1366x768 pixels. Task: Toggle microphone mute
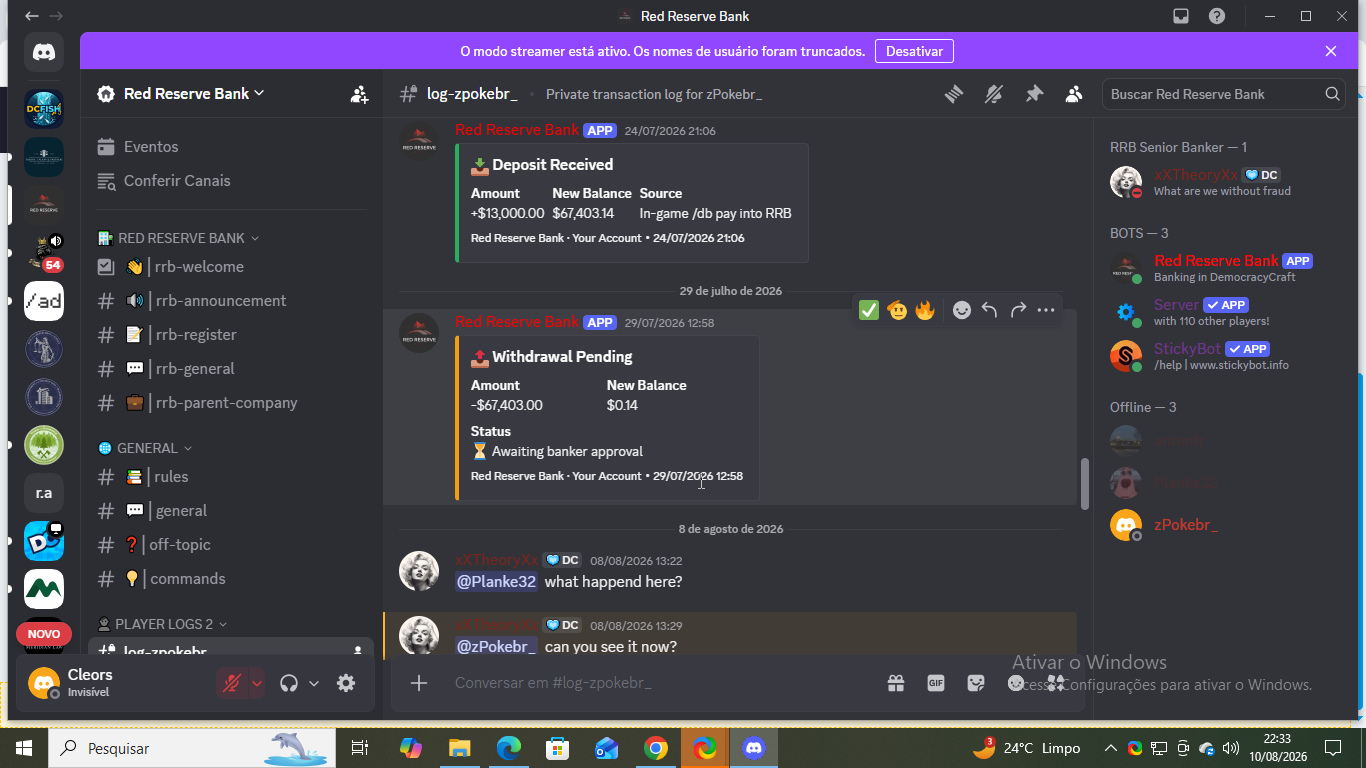click(x=232, y=683)
